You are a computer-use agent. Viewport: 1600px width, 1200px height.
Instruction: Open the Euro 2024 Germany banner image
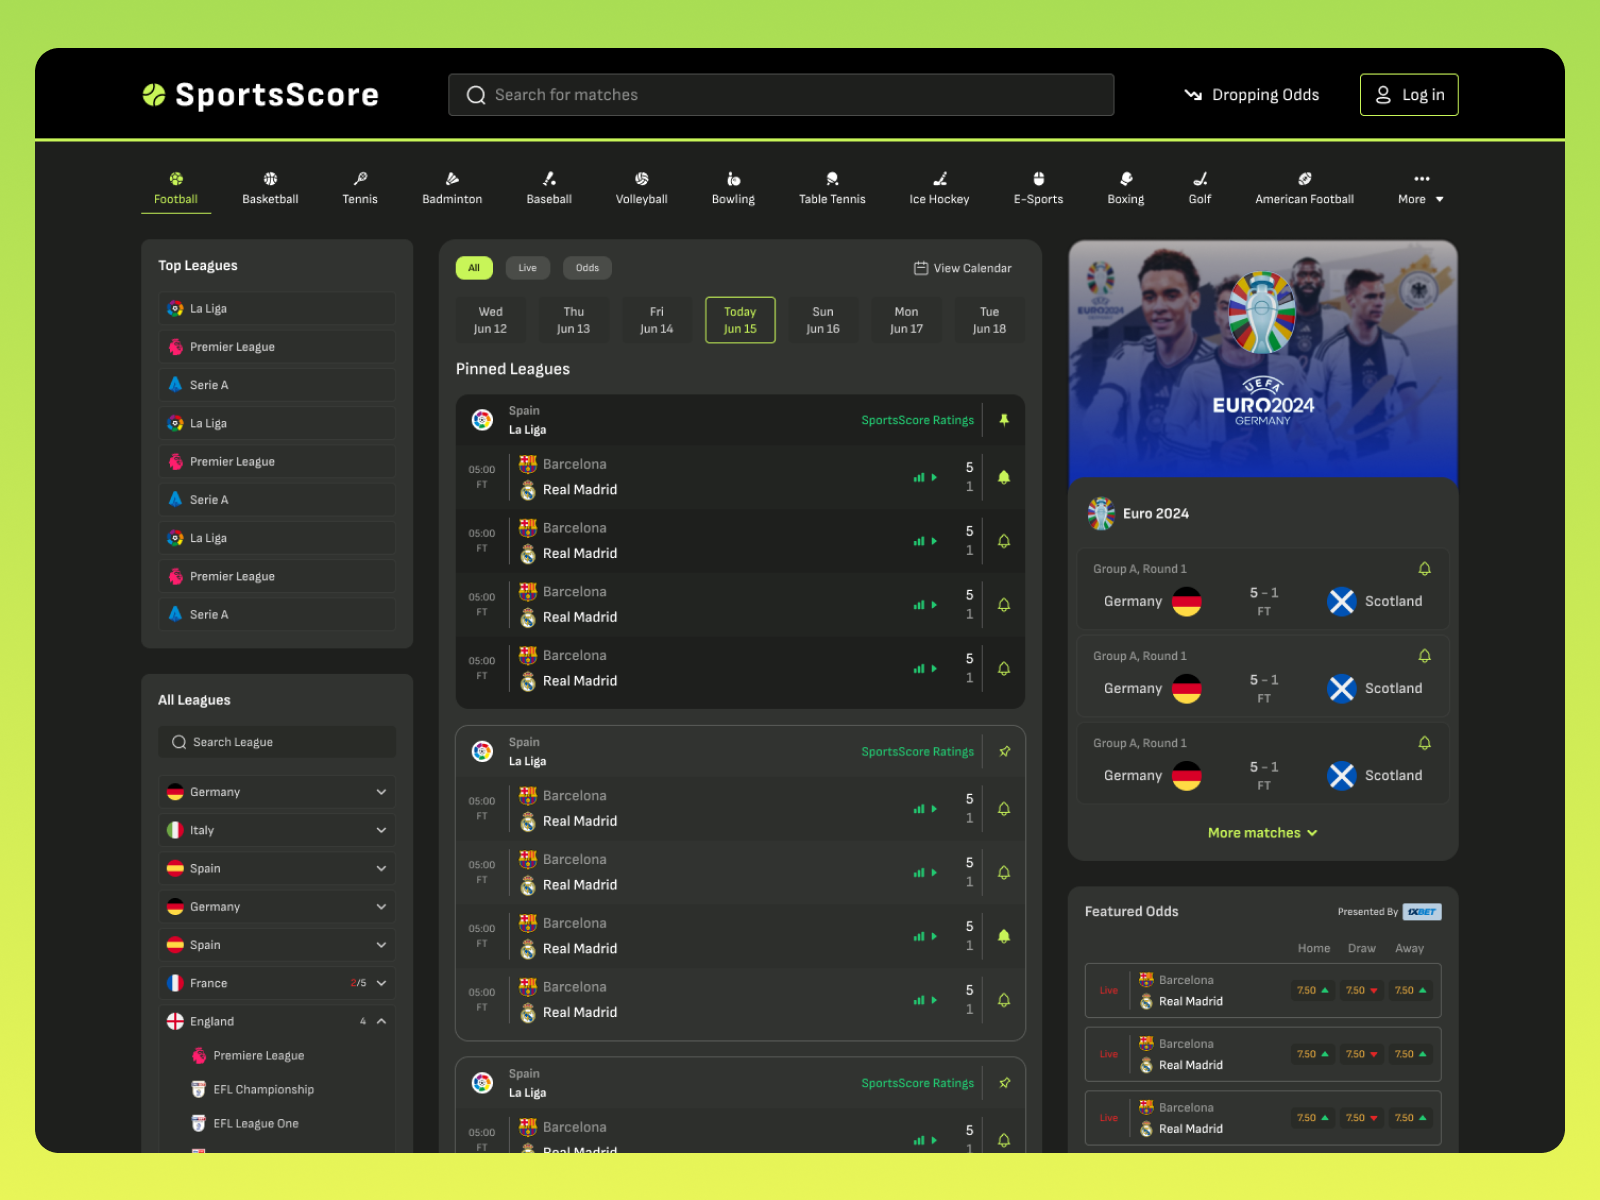pyautogui.click(x=1263, y=362)
